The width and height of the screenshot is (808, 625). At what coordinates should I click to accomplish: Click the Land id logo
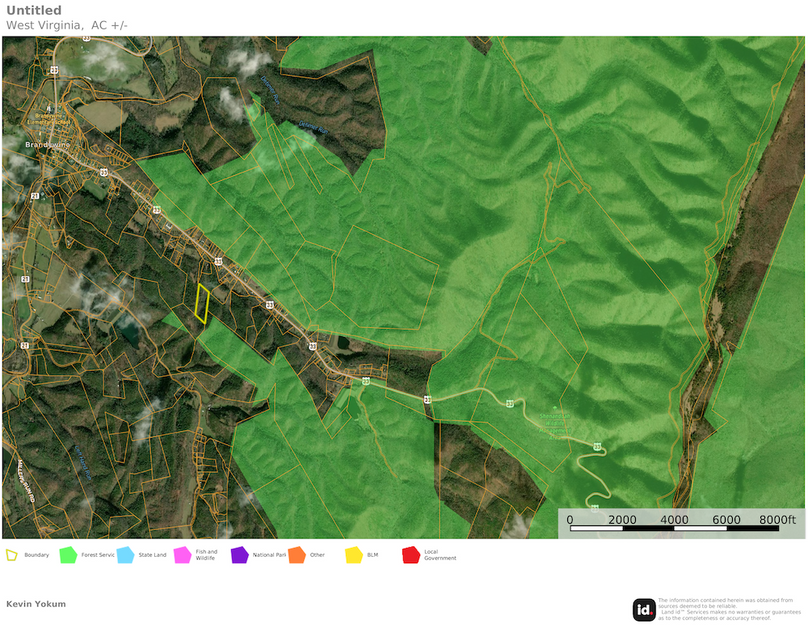point(644,609)
